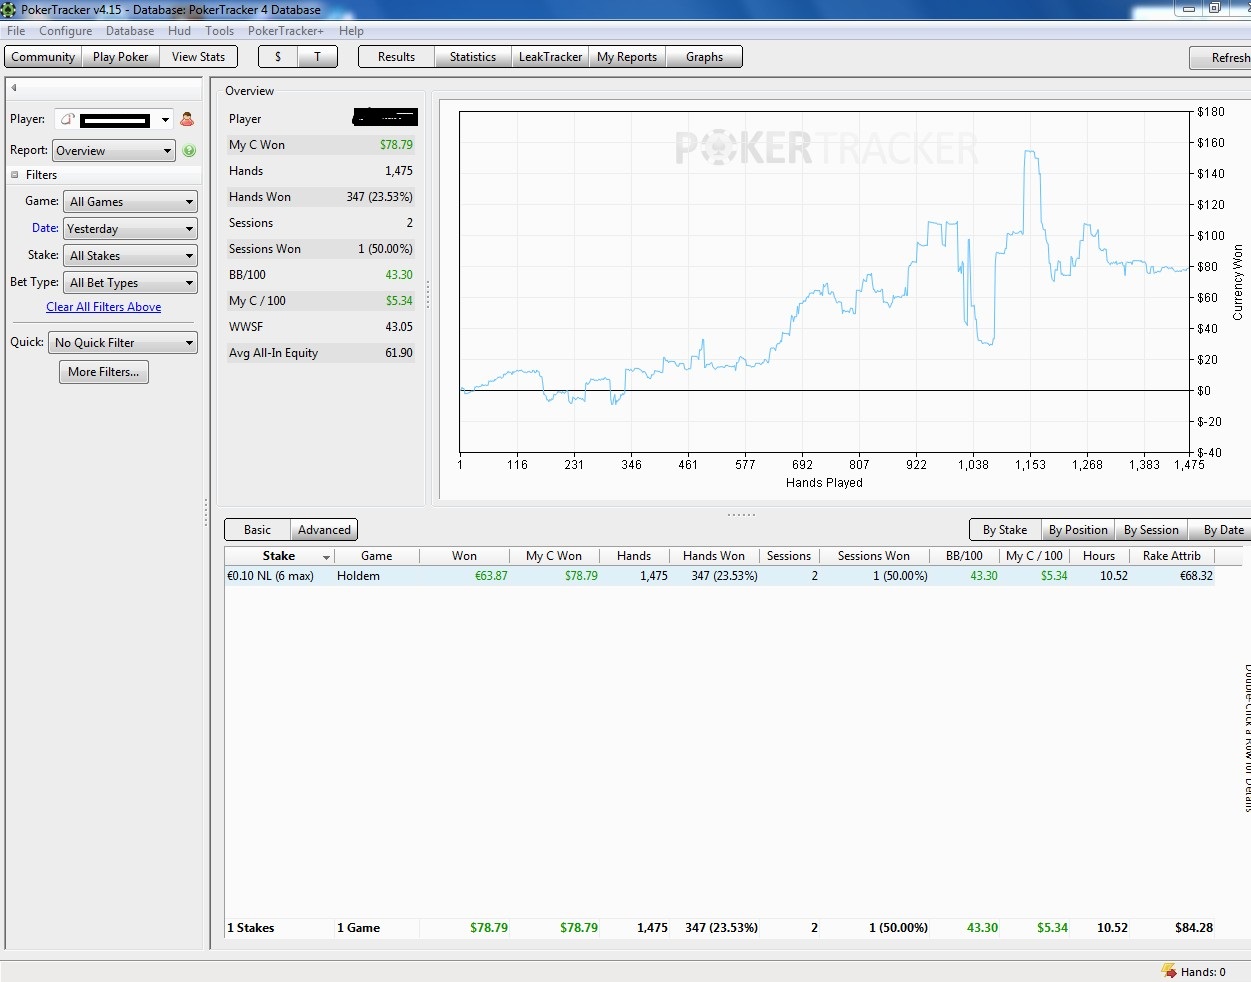Collapse the Filters section
1251x982 pixels.
coord(15,175)
